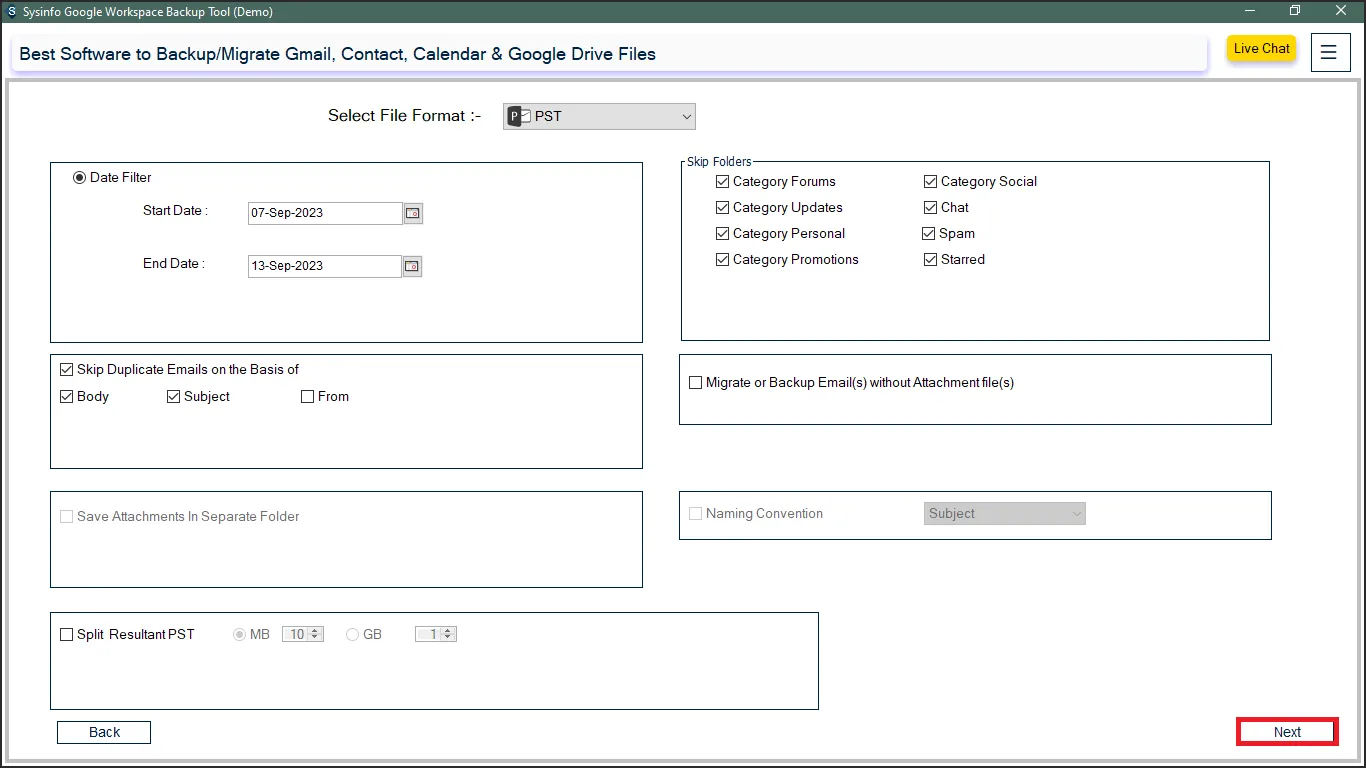Select the Date Filter radio button
The image size is (1366, 768).
tap(80, 178)
